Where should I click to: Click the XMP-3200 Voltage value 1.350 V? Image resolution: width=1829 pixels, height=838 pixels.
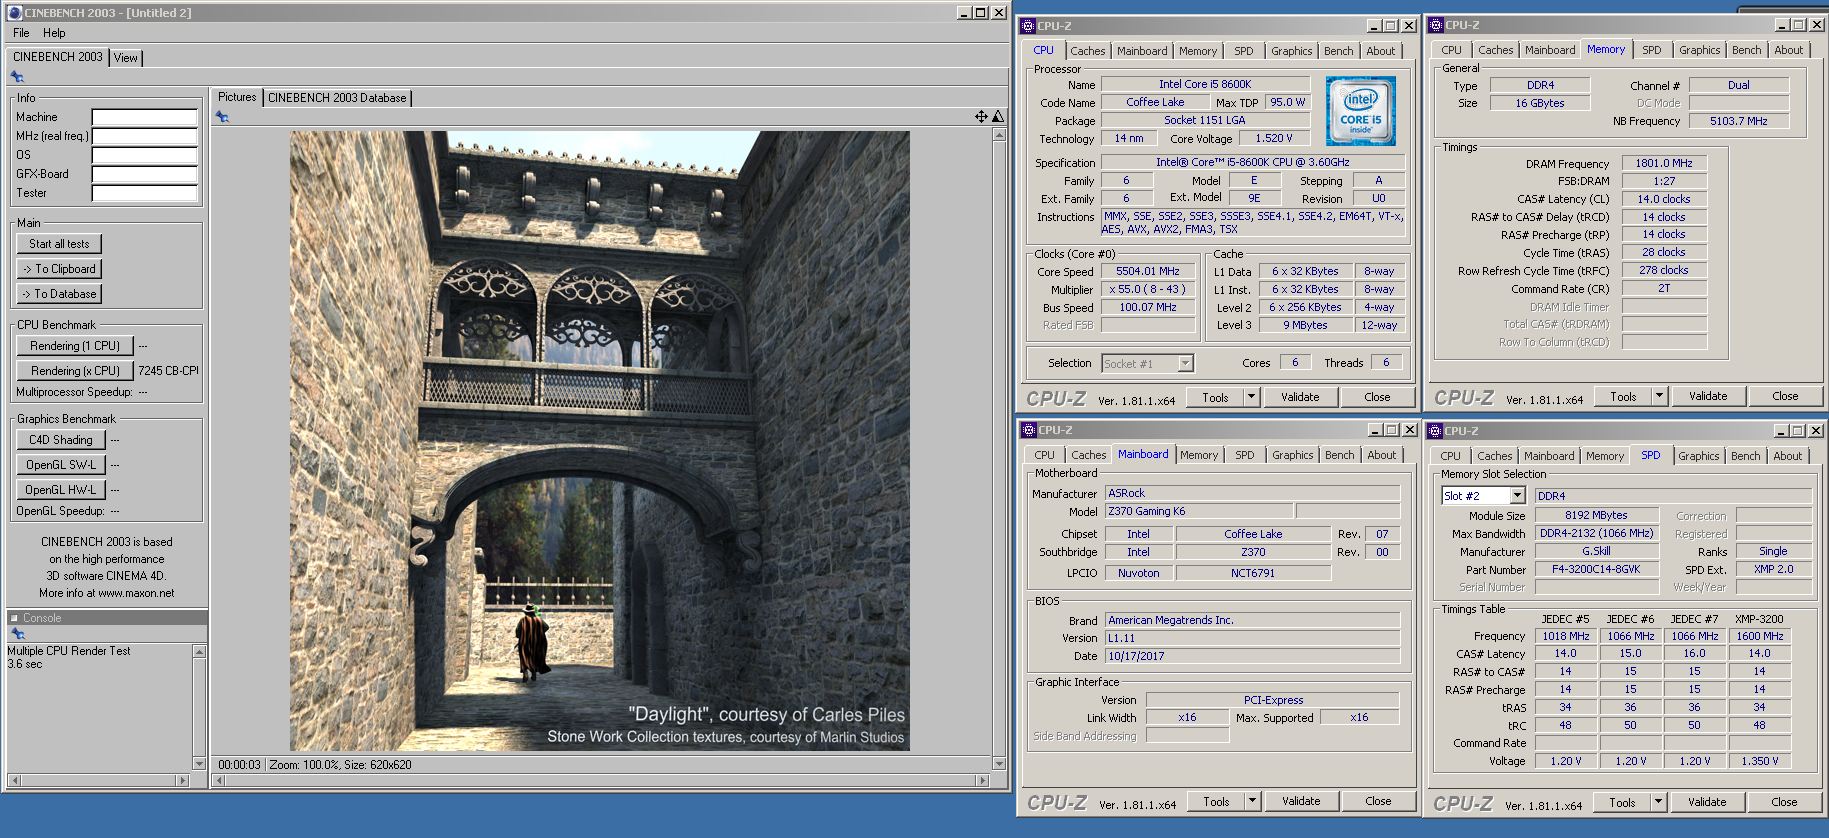coord(1760,761)
